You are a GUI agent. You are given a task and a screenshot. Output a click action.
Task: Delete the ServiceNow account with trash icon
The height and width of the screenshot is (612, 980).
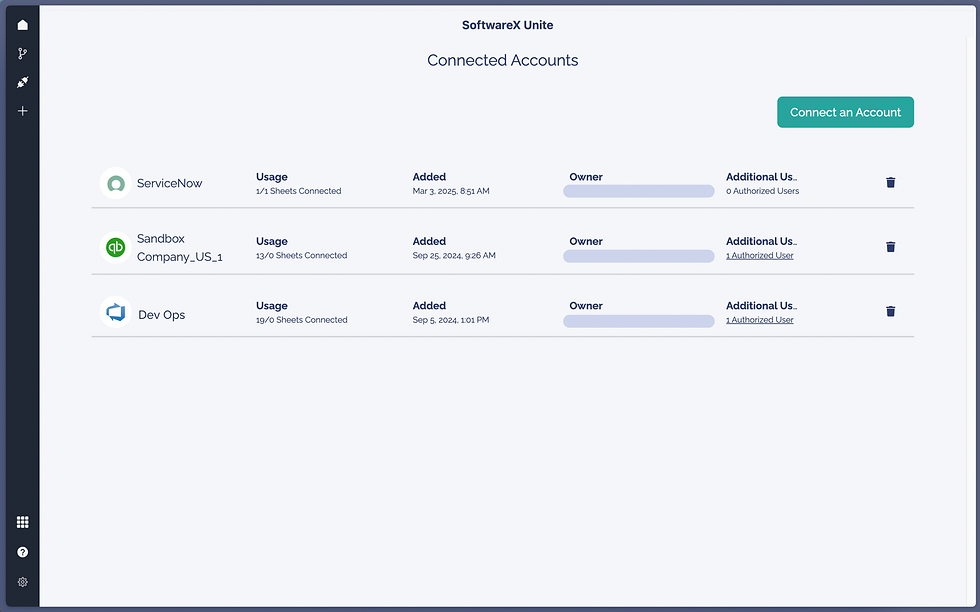coord(891,183)
